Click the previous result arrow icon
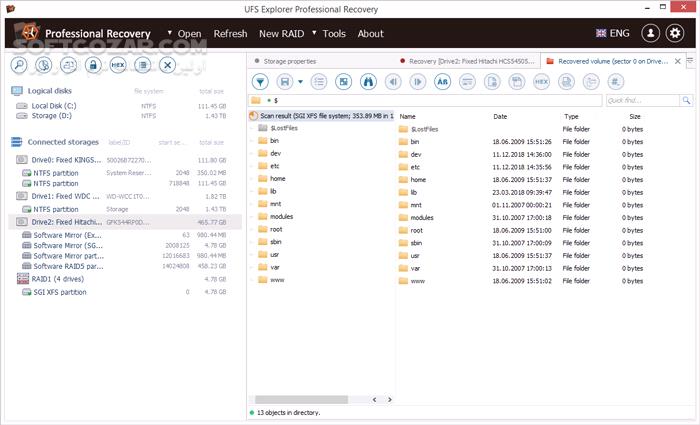The image size is (700, 425). coord(393,82)
